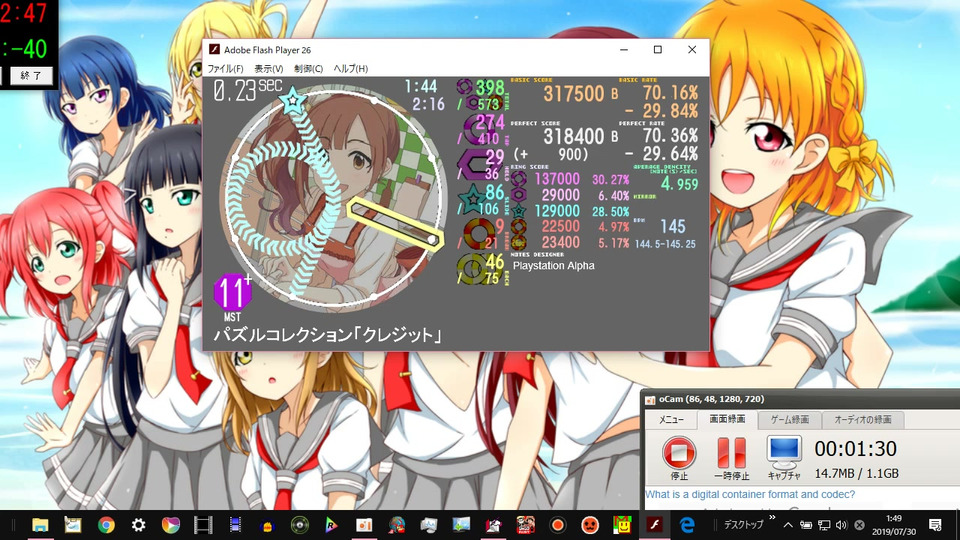Screen dimensions: 960x540
Task: Open the oCam メニュー tab
Action: 672,420
